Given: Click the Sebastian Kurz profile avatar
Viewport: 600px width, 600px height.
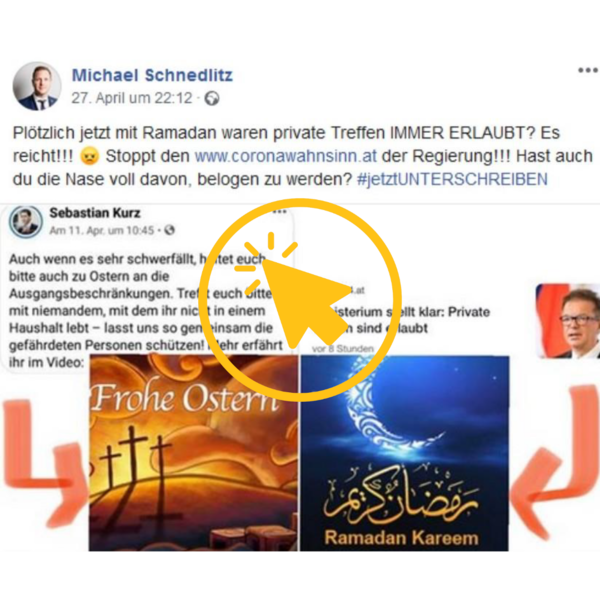Looking at the screenshot, I should [26, 222].
